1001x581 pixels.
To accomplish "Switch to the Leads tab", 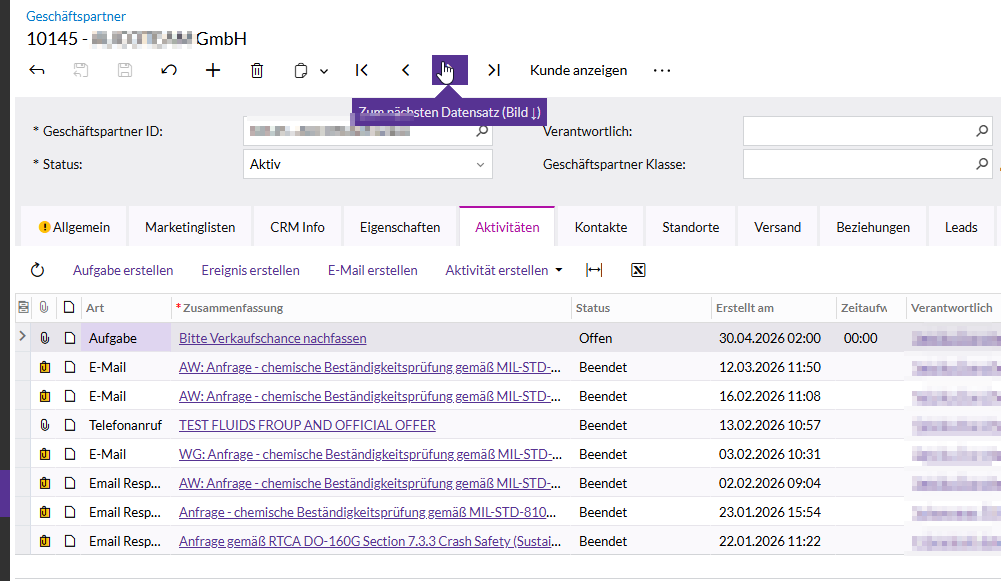I will pyautogui.click(x=961, y=227).
